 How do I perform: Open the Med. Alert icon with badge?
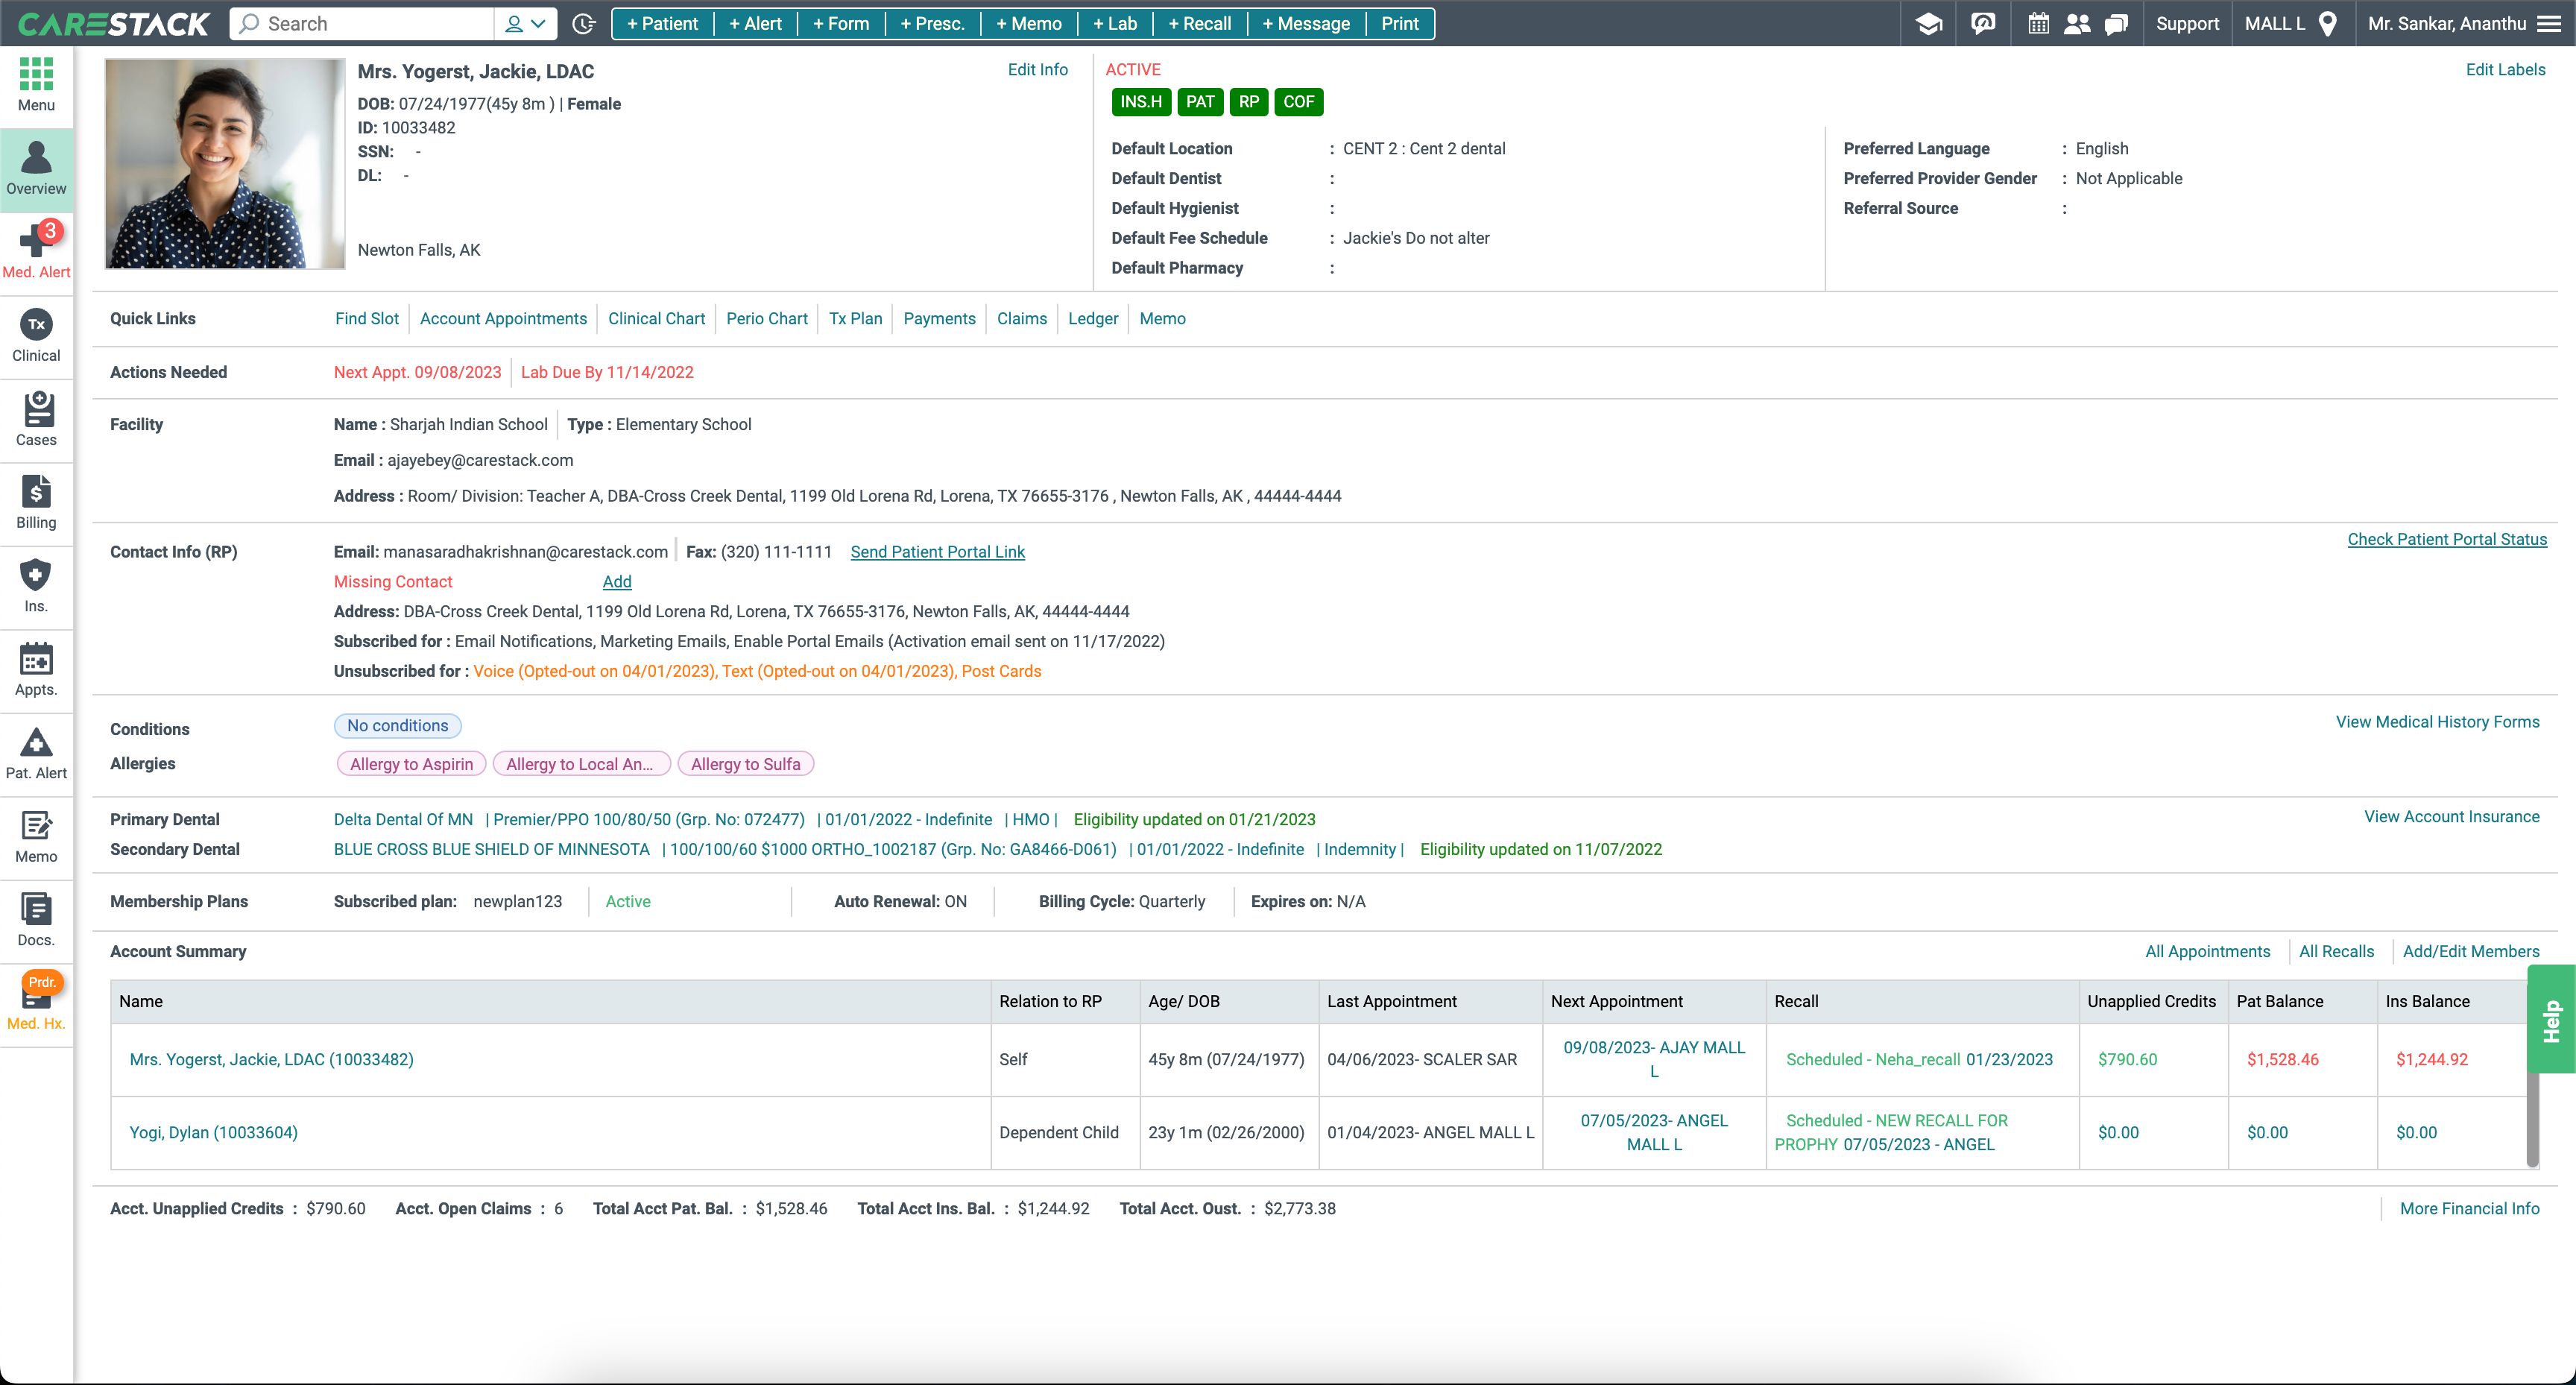click(x=36, y=252)
